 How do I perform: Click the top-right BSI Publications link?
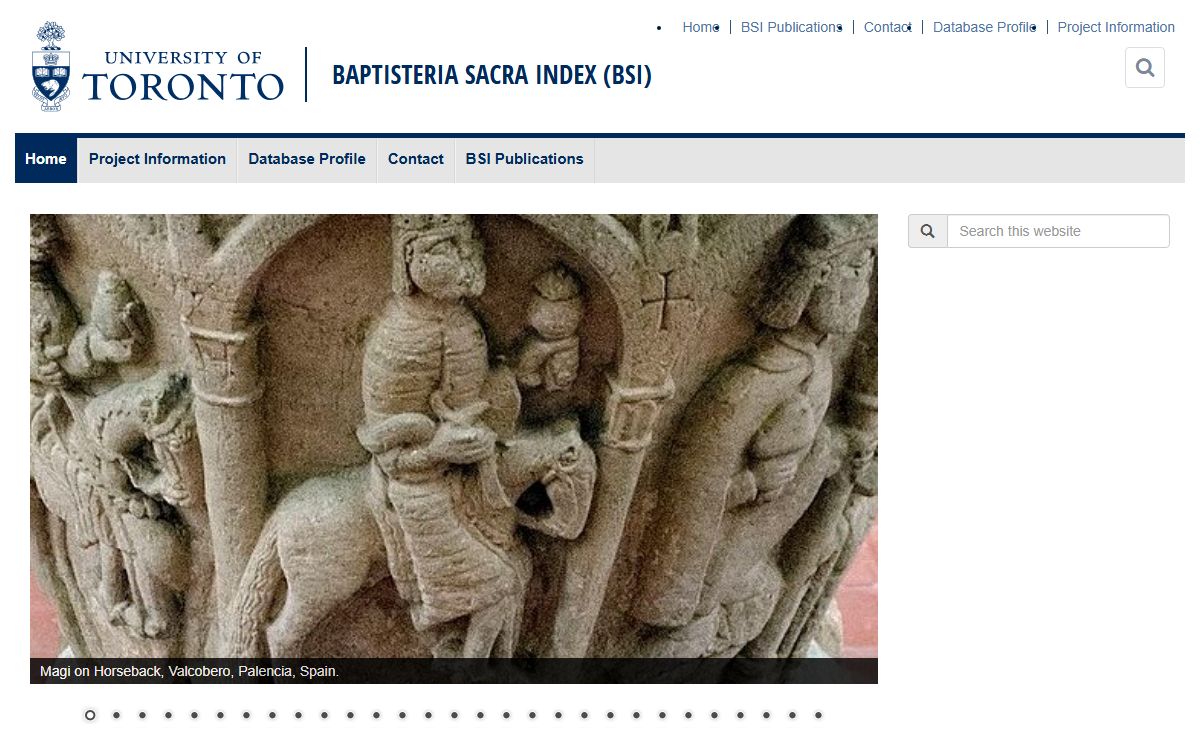[x=790, y=27]
